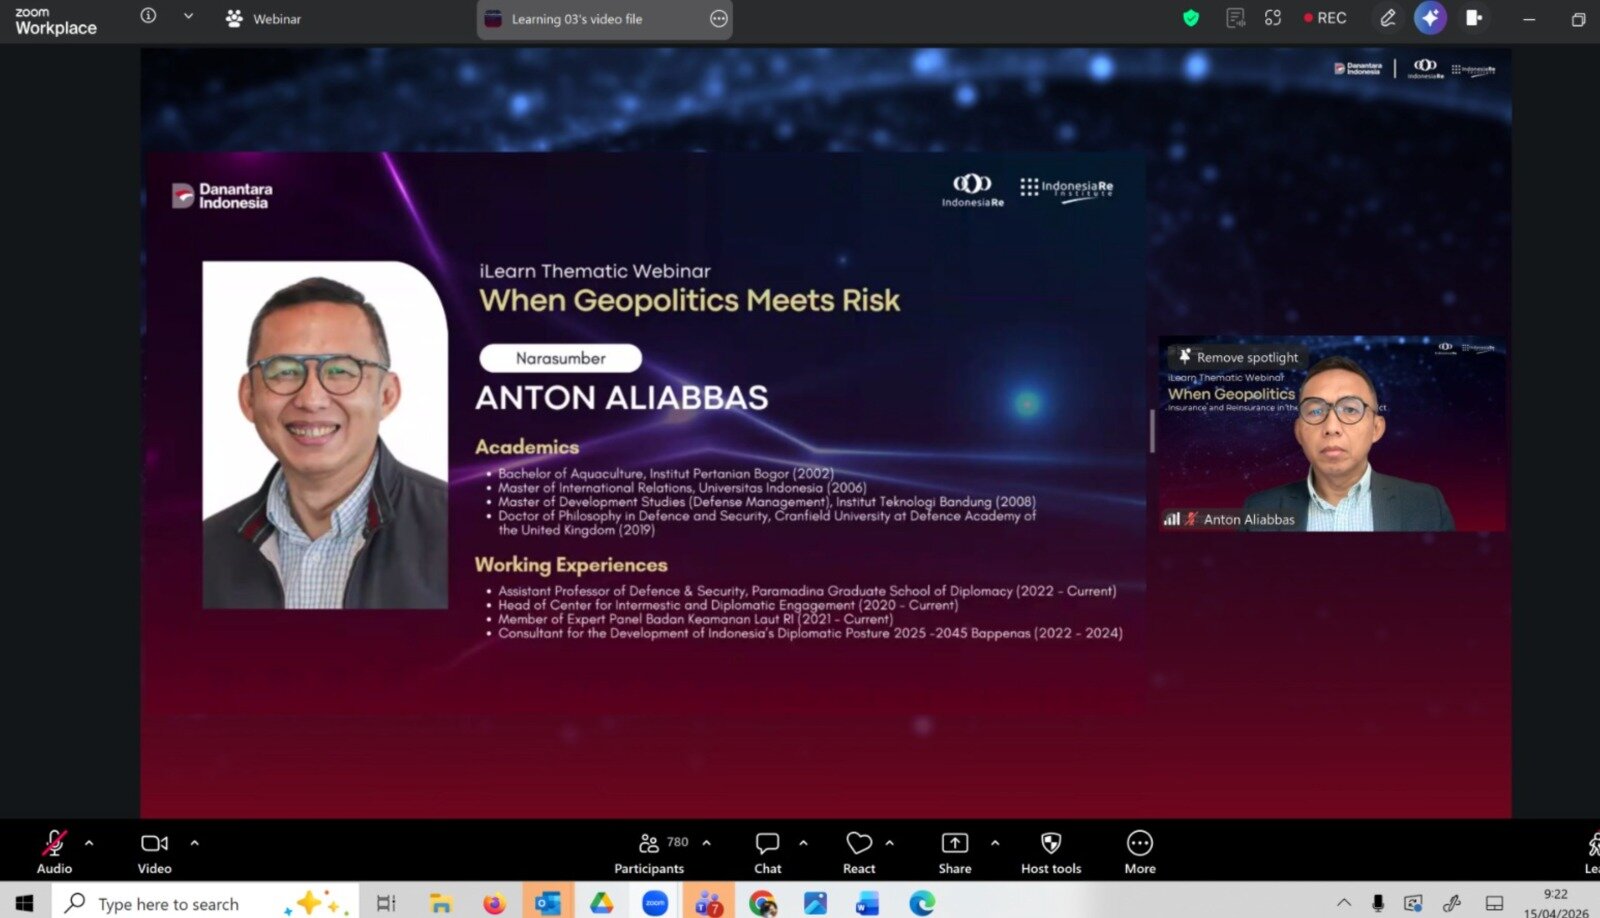Open the More options menu

(1139, 853)
